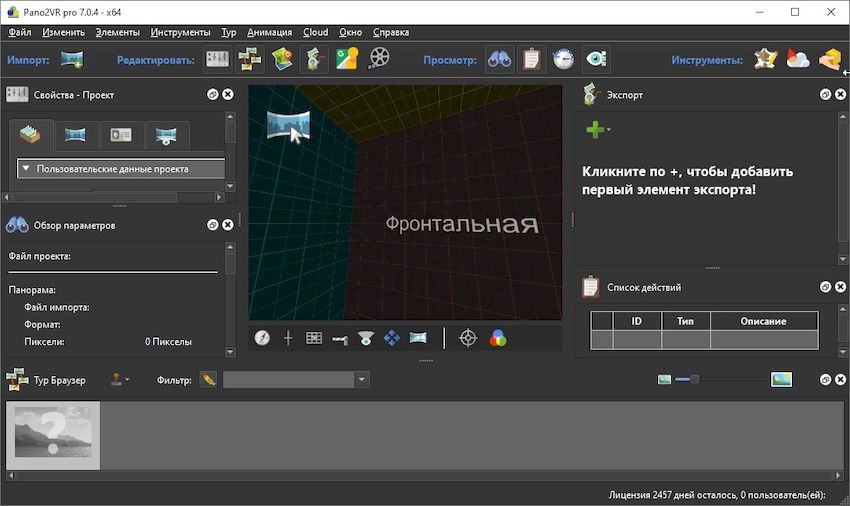Image resolution: width=850 pixels, height=506 pixels.
Task: Toggle the filter tag button in Тур Браузер
Action: click(x=208, y=380)
